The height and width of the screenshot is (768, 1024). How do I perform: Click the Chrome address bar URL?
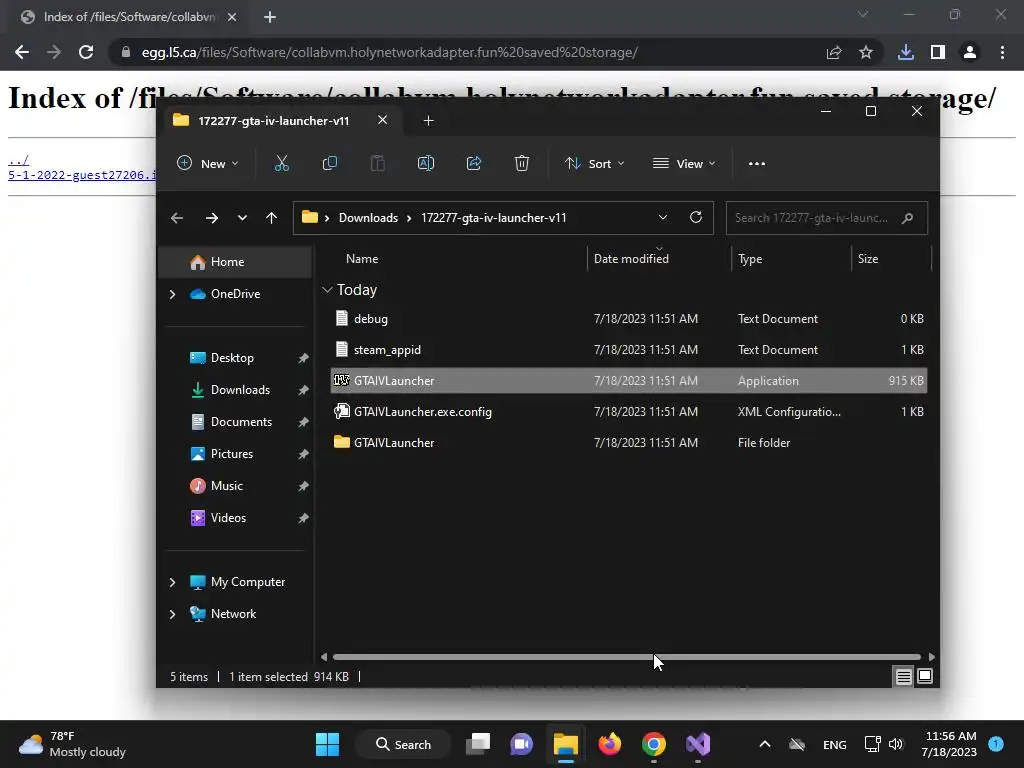point(389,52)
